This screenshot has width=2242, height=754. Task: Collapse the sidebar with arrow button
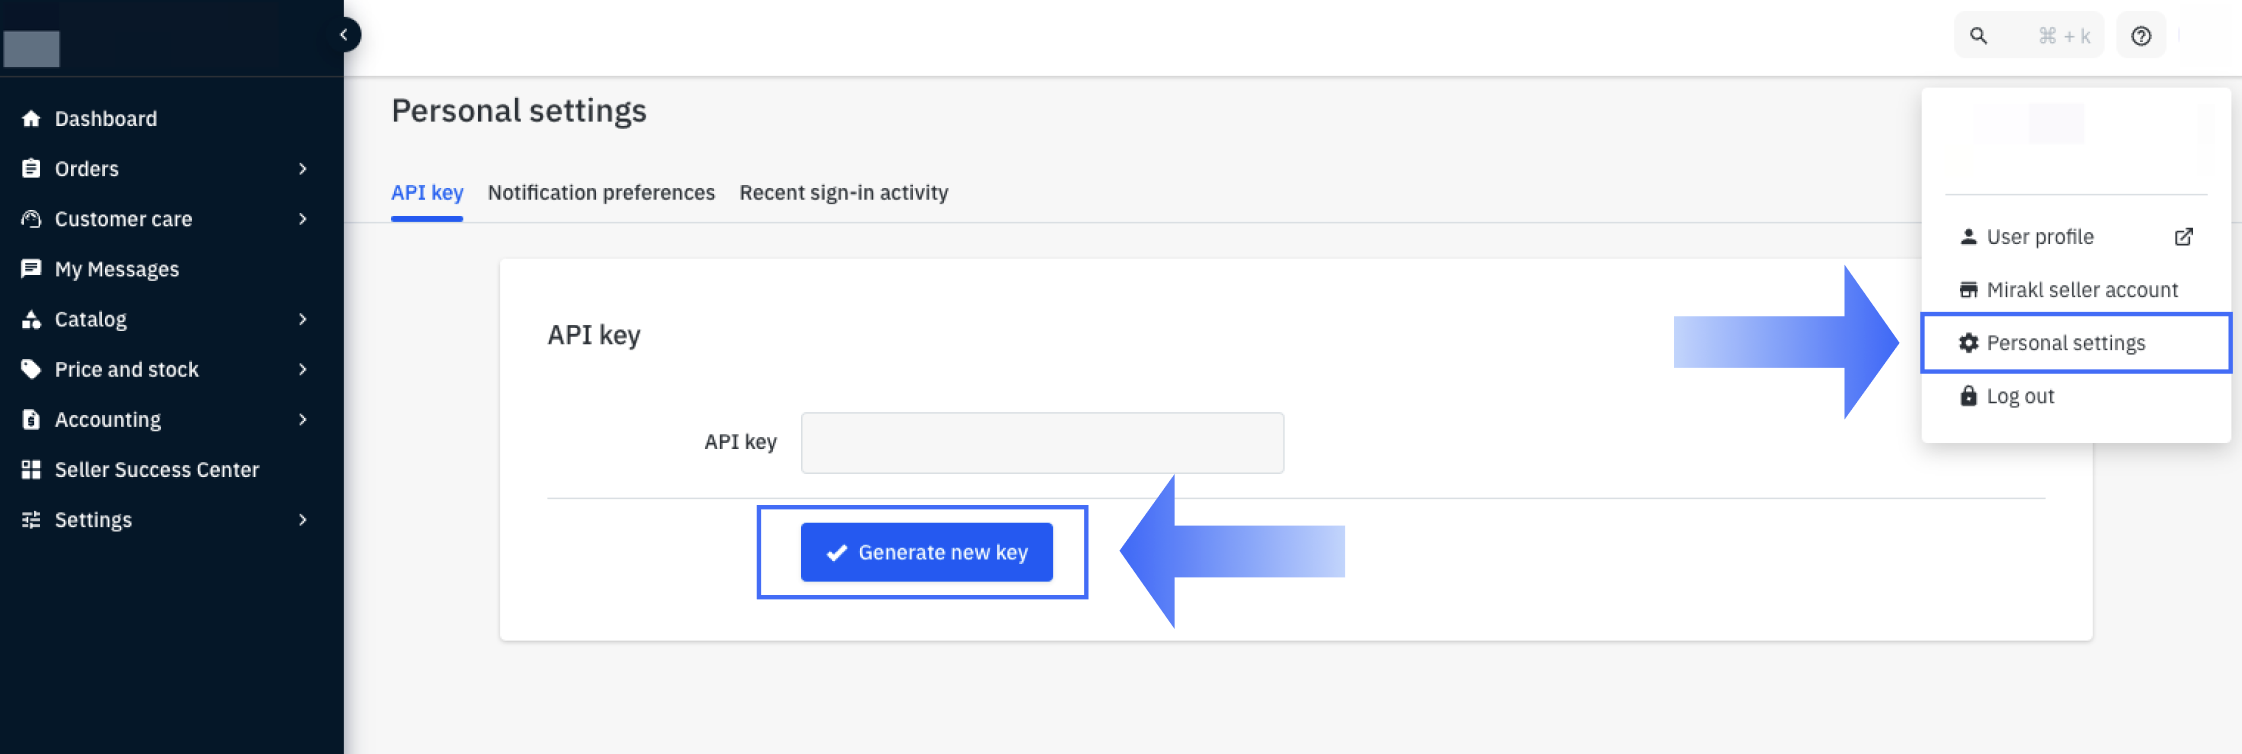point(344,35)
